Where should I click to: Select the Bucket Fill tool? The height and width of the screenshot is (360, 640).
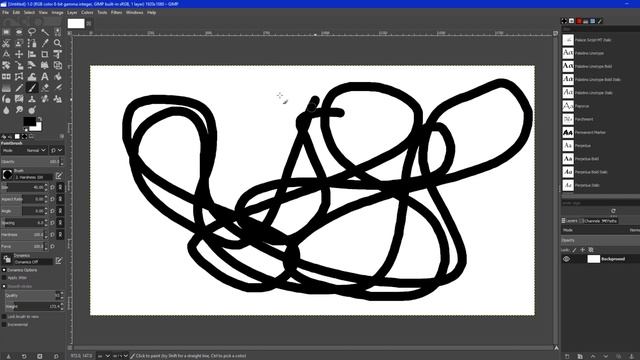click(x=58, y=76)
